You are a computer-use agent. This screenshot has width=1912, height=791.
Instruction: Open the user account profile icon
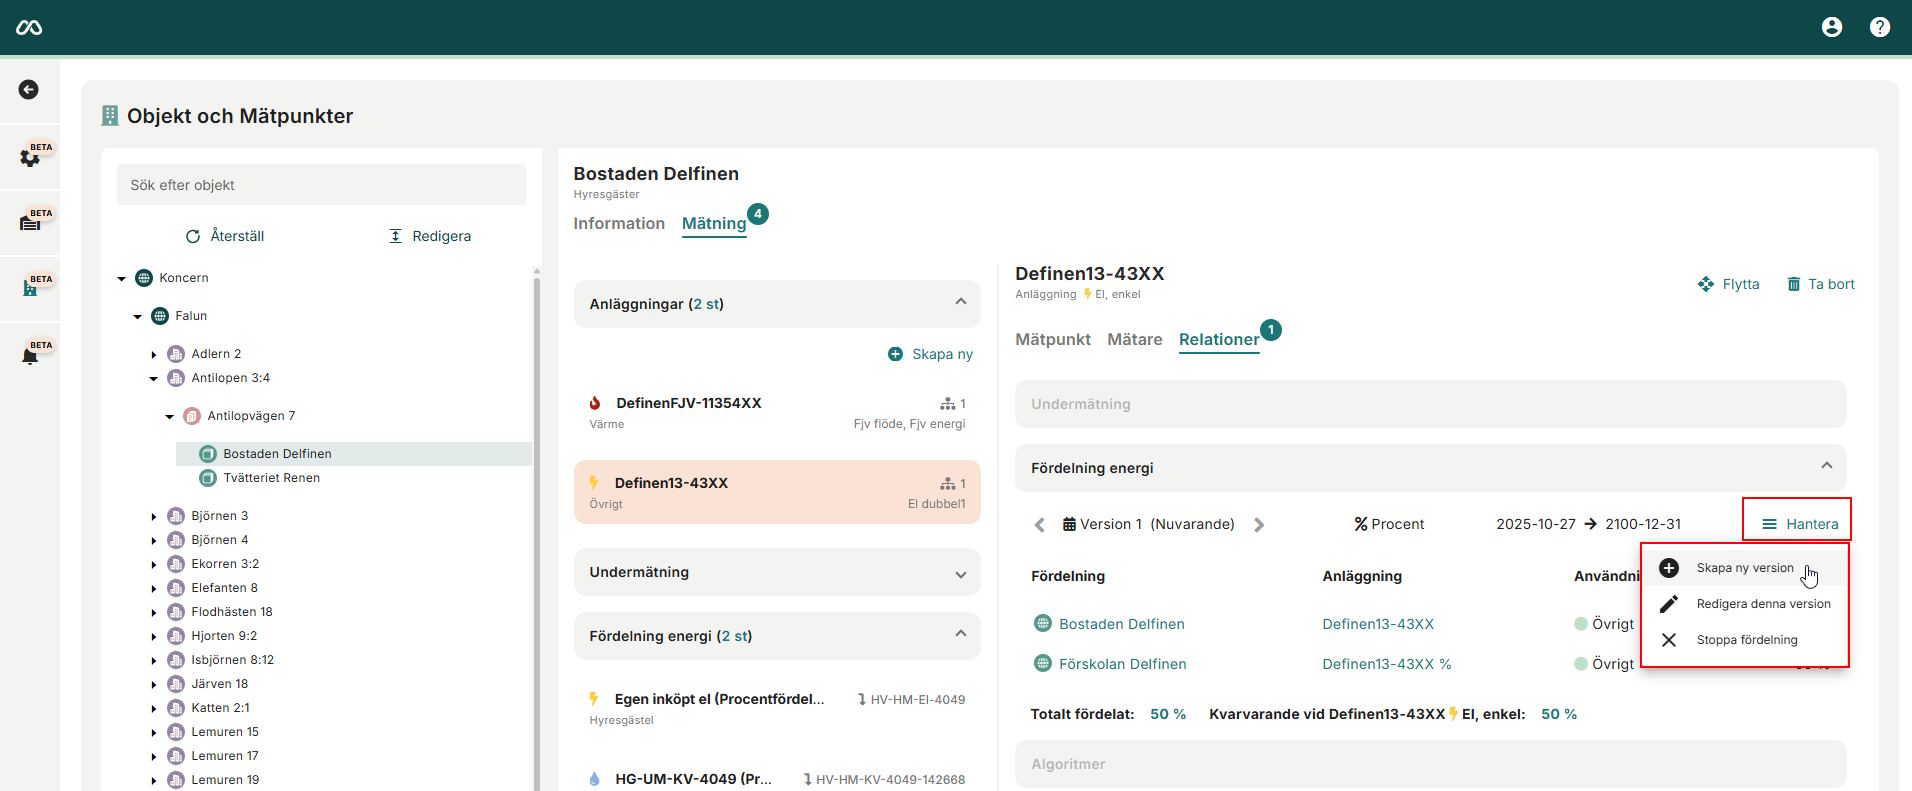coord(1831,27)
